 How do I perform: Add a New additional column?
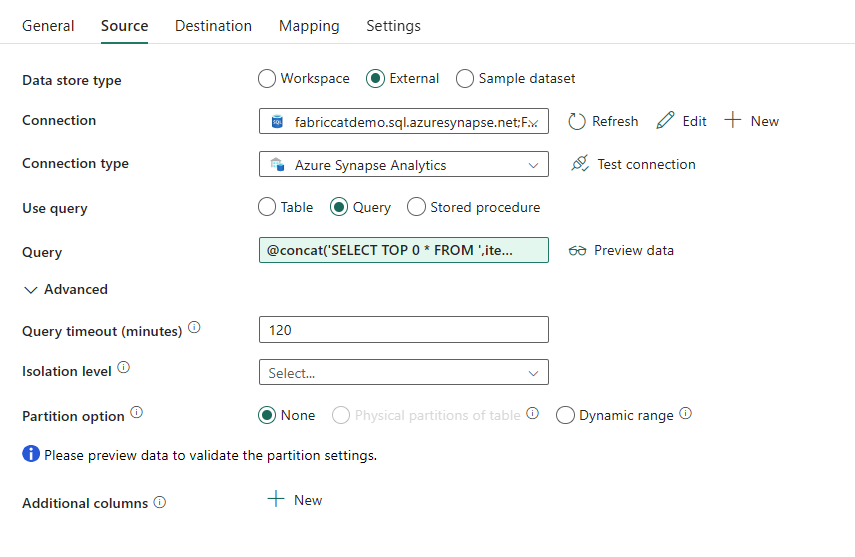pos(295,500)
